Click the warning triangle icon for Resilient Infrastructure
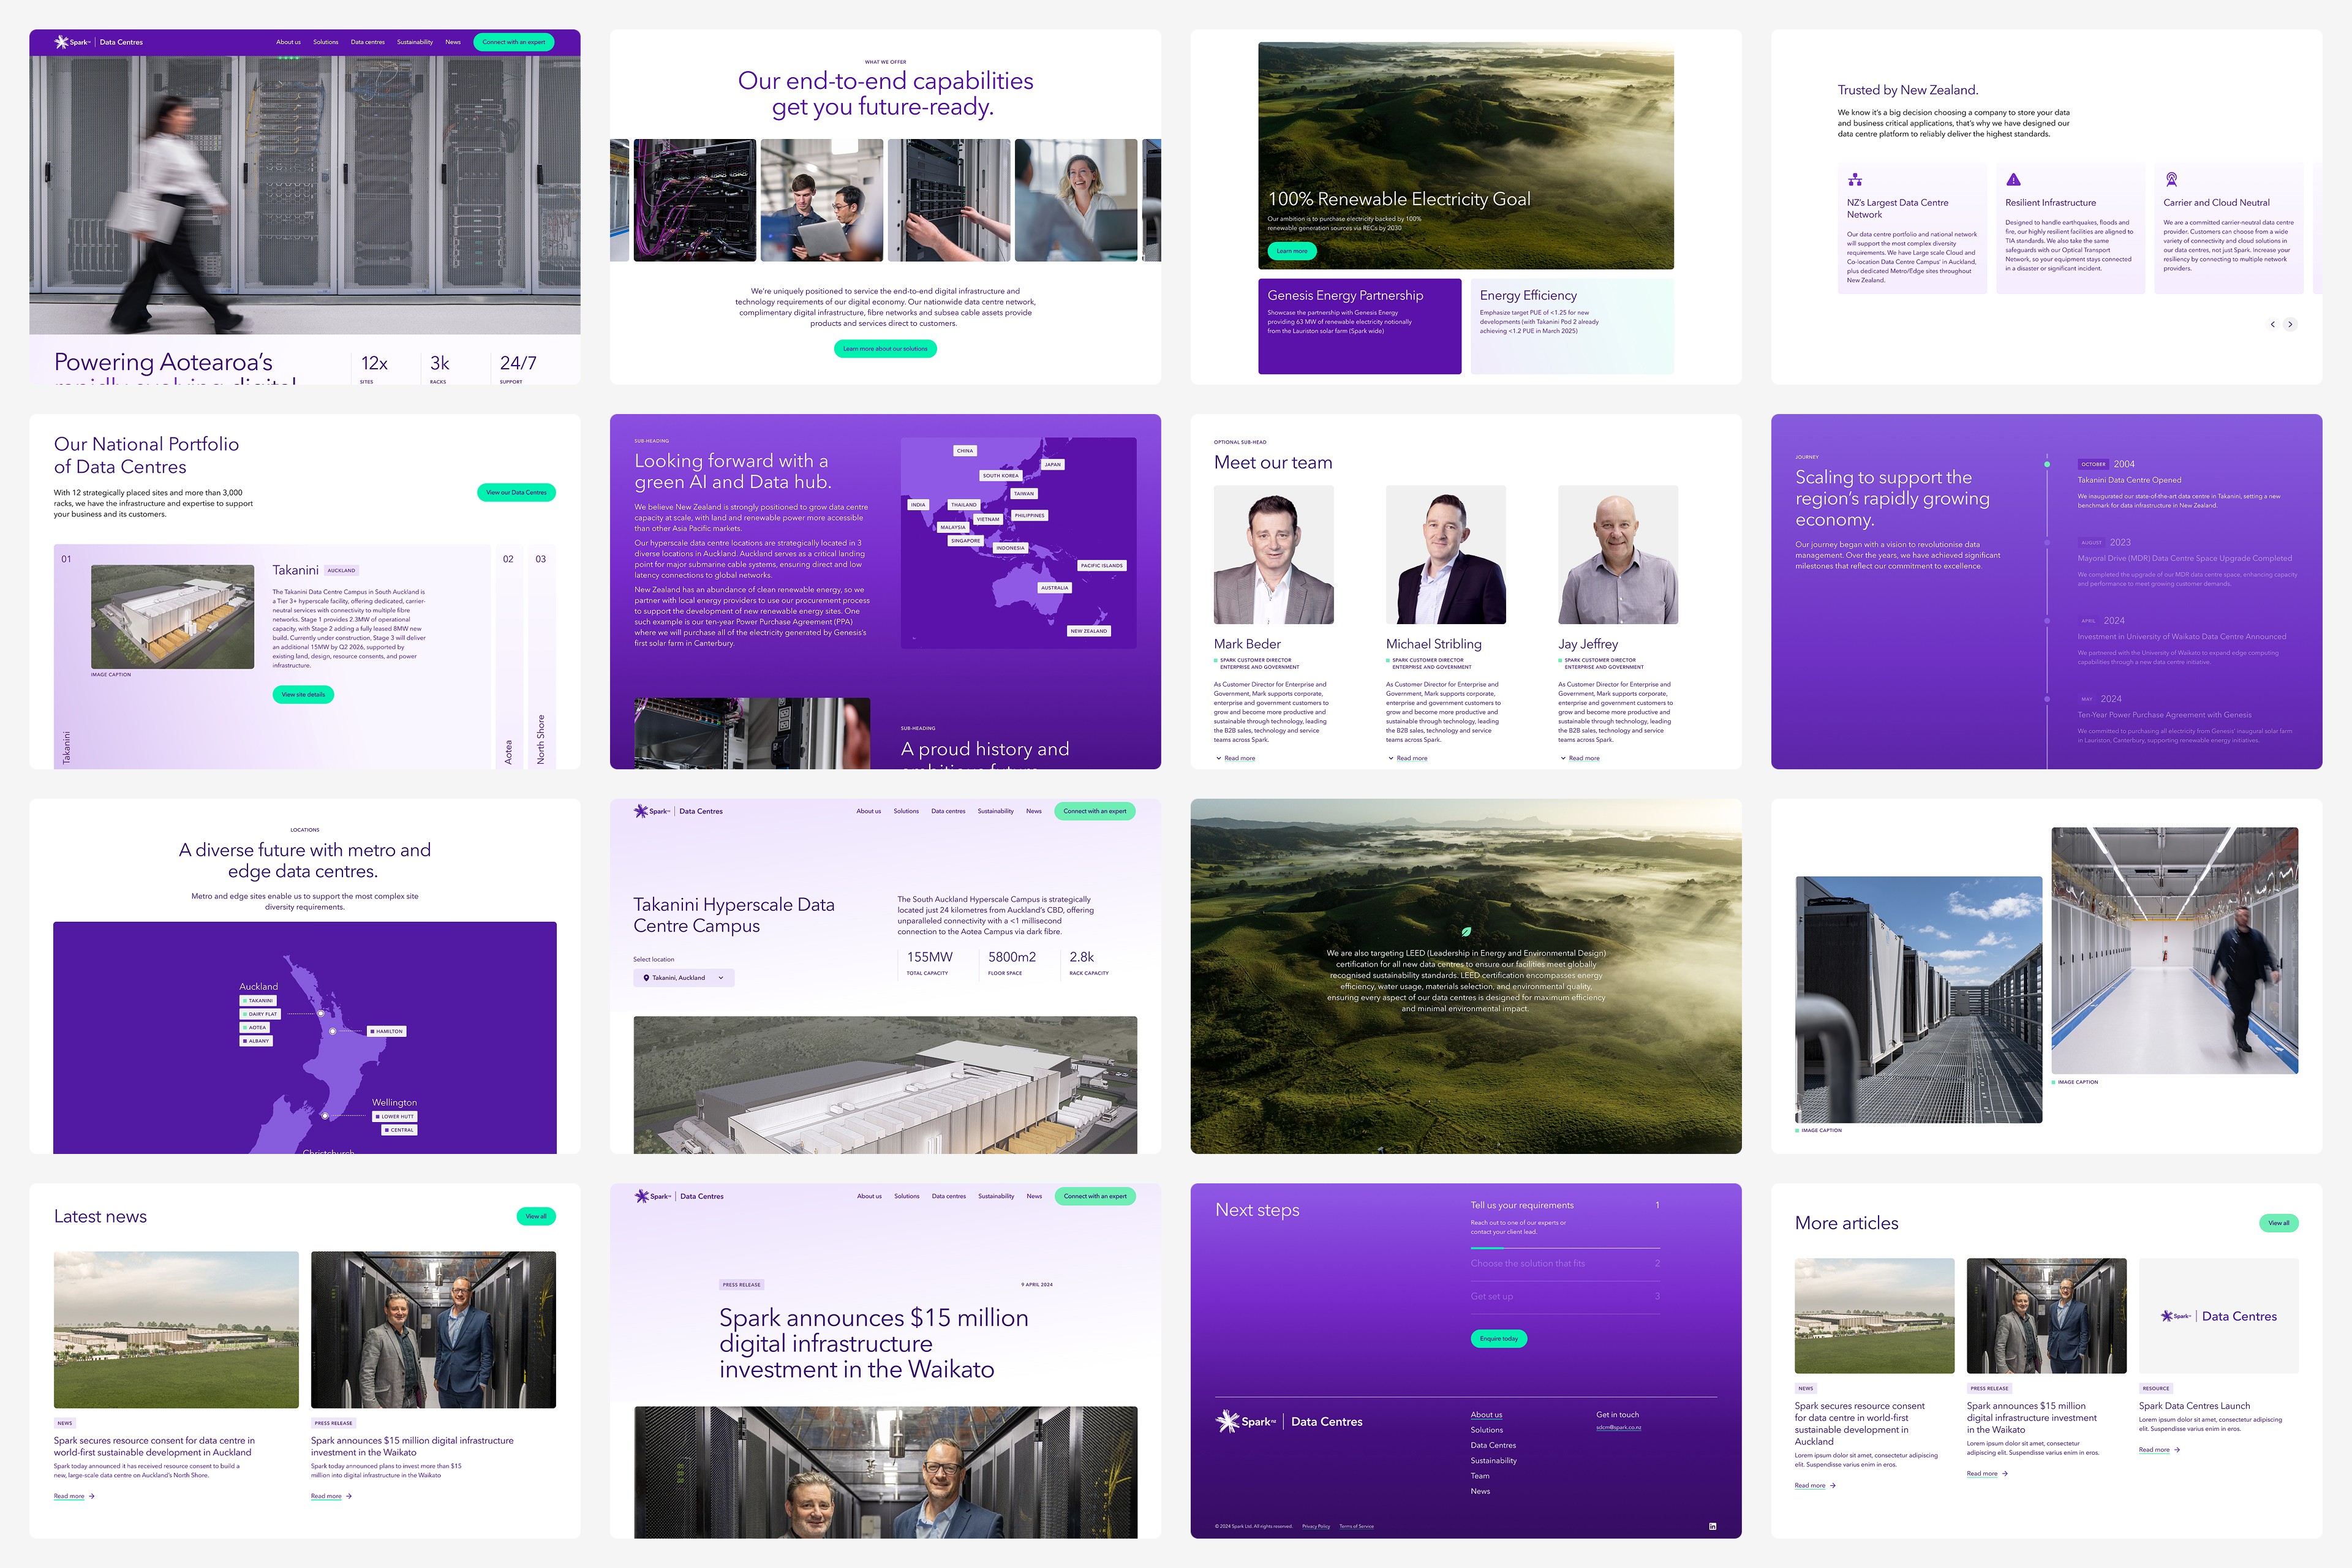The width and height of the screenshot is (2352, 1568). (2013, 180)
